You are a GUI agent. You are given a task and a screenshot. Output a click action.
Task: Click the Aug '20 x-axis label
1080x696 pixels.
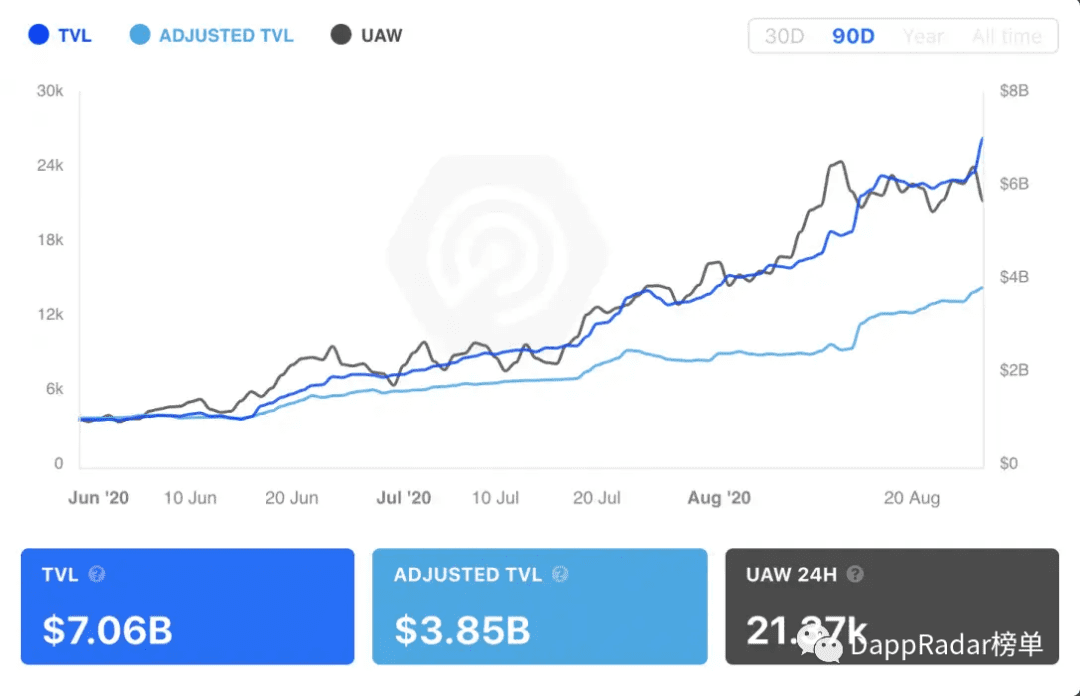tap(719, 498)
